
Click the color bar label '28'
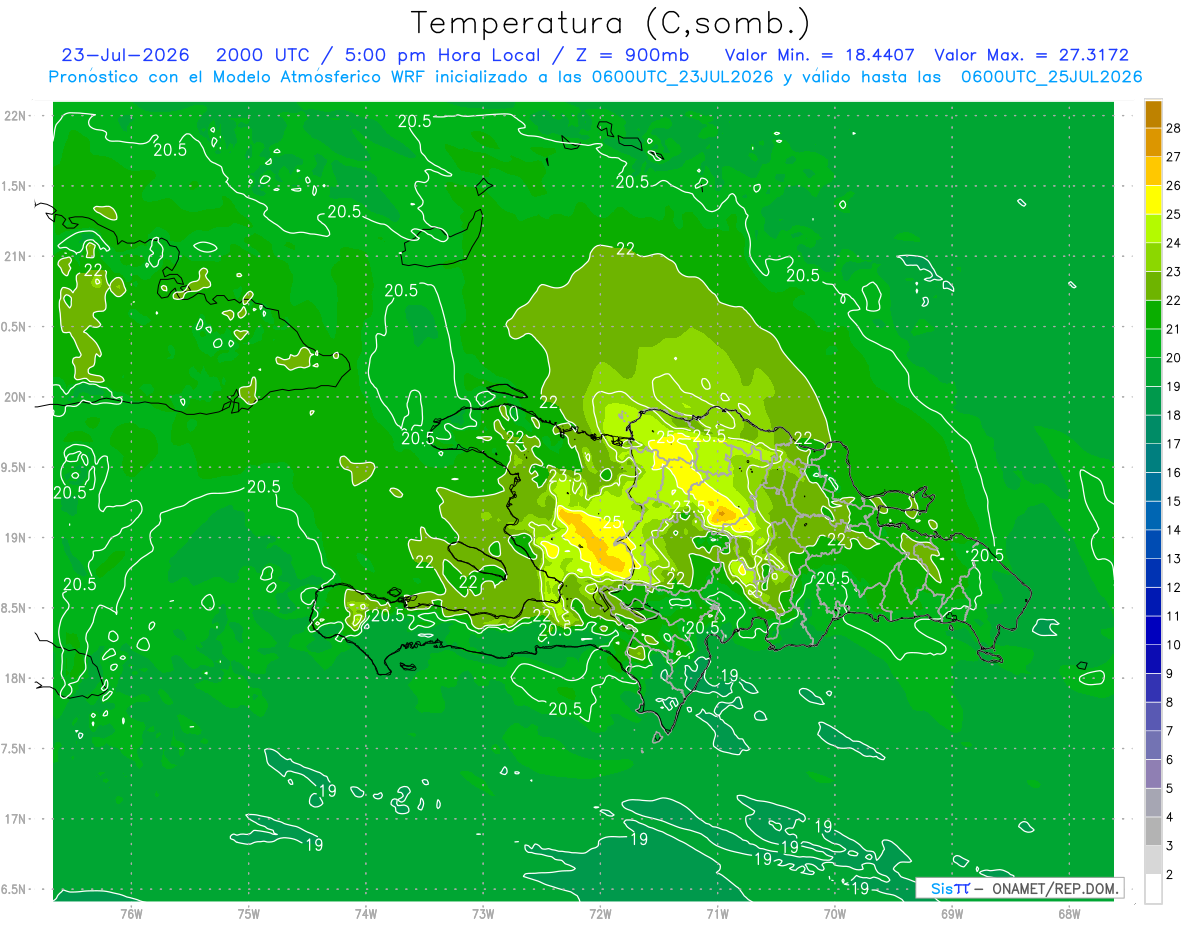click(1174, 128)
